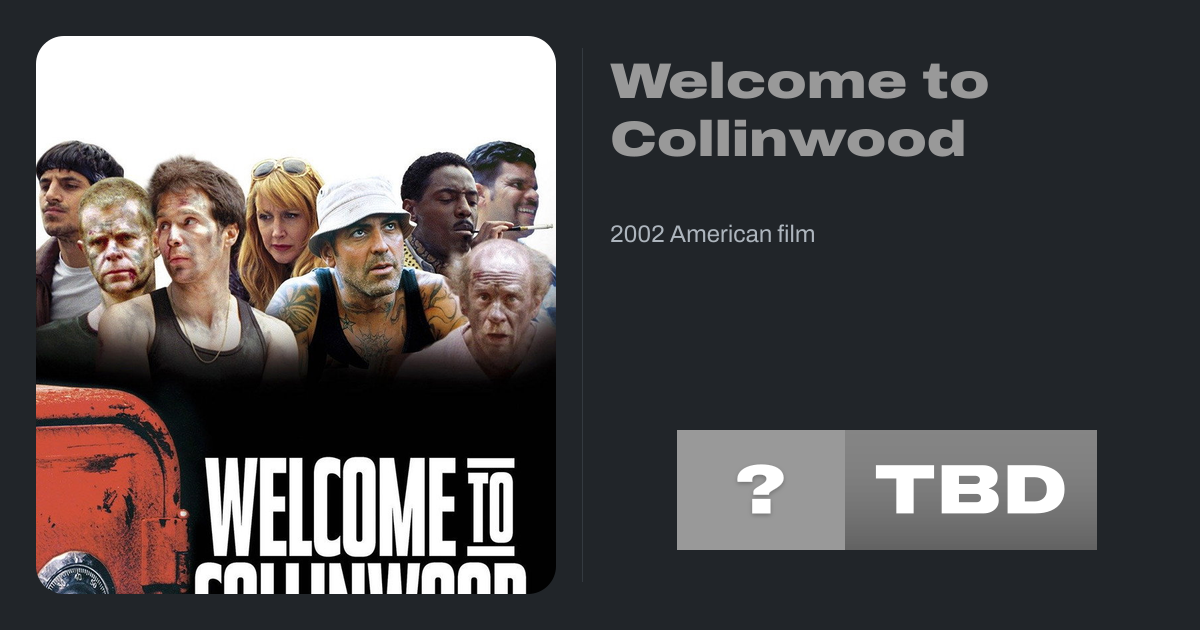
Task: Select the "2002 American film" description text
Action: click(x=712, y=235)
